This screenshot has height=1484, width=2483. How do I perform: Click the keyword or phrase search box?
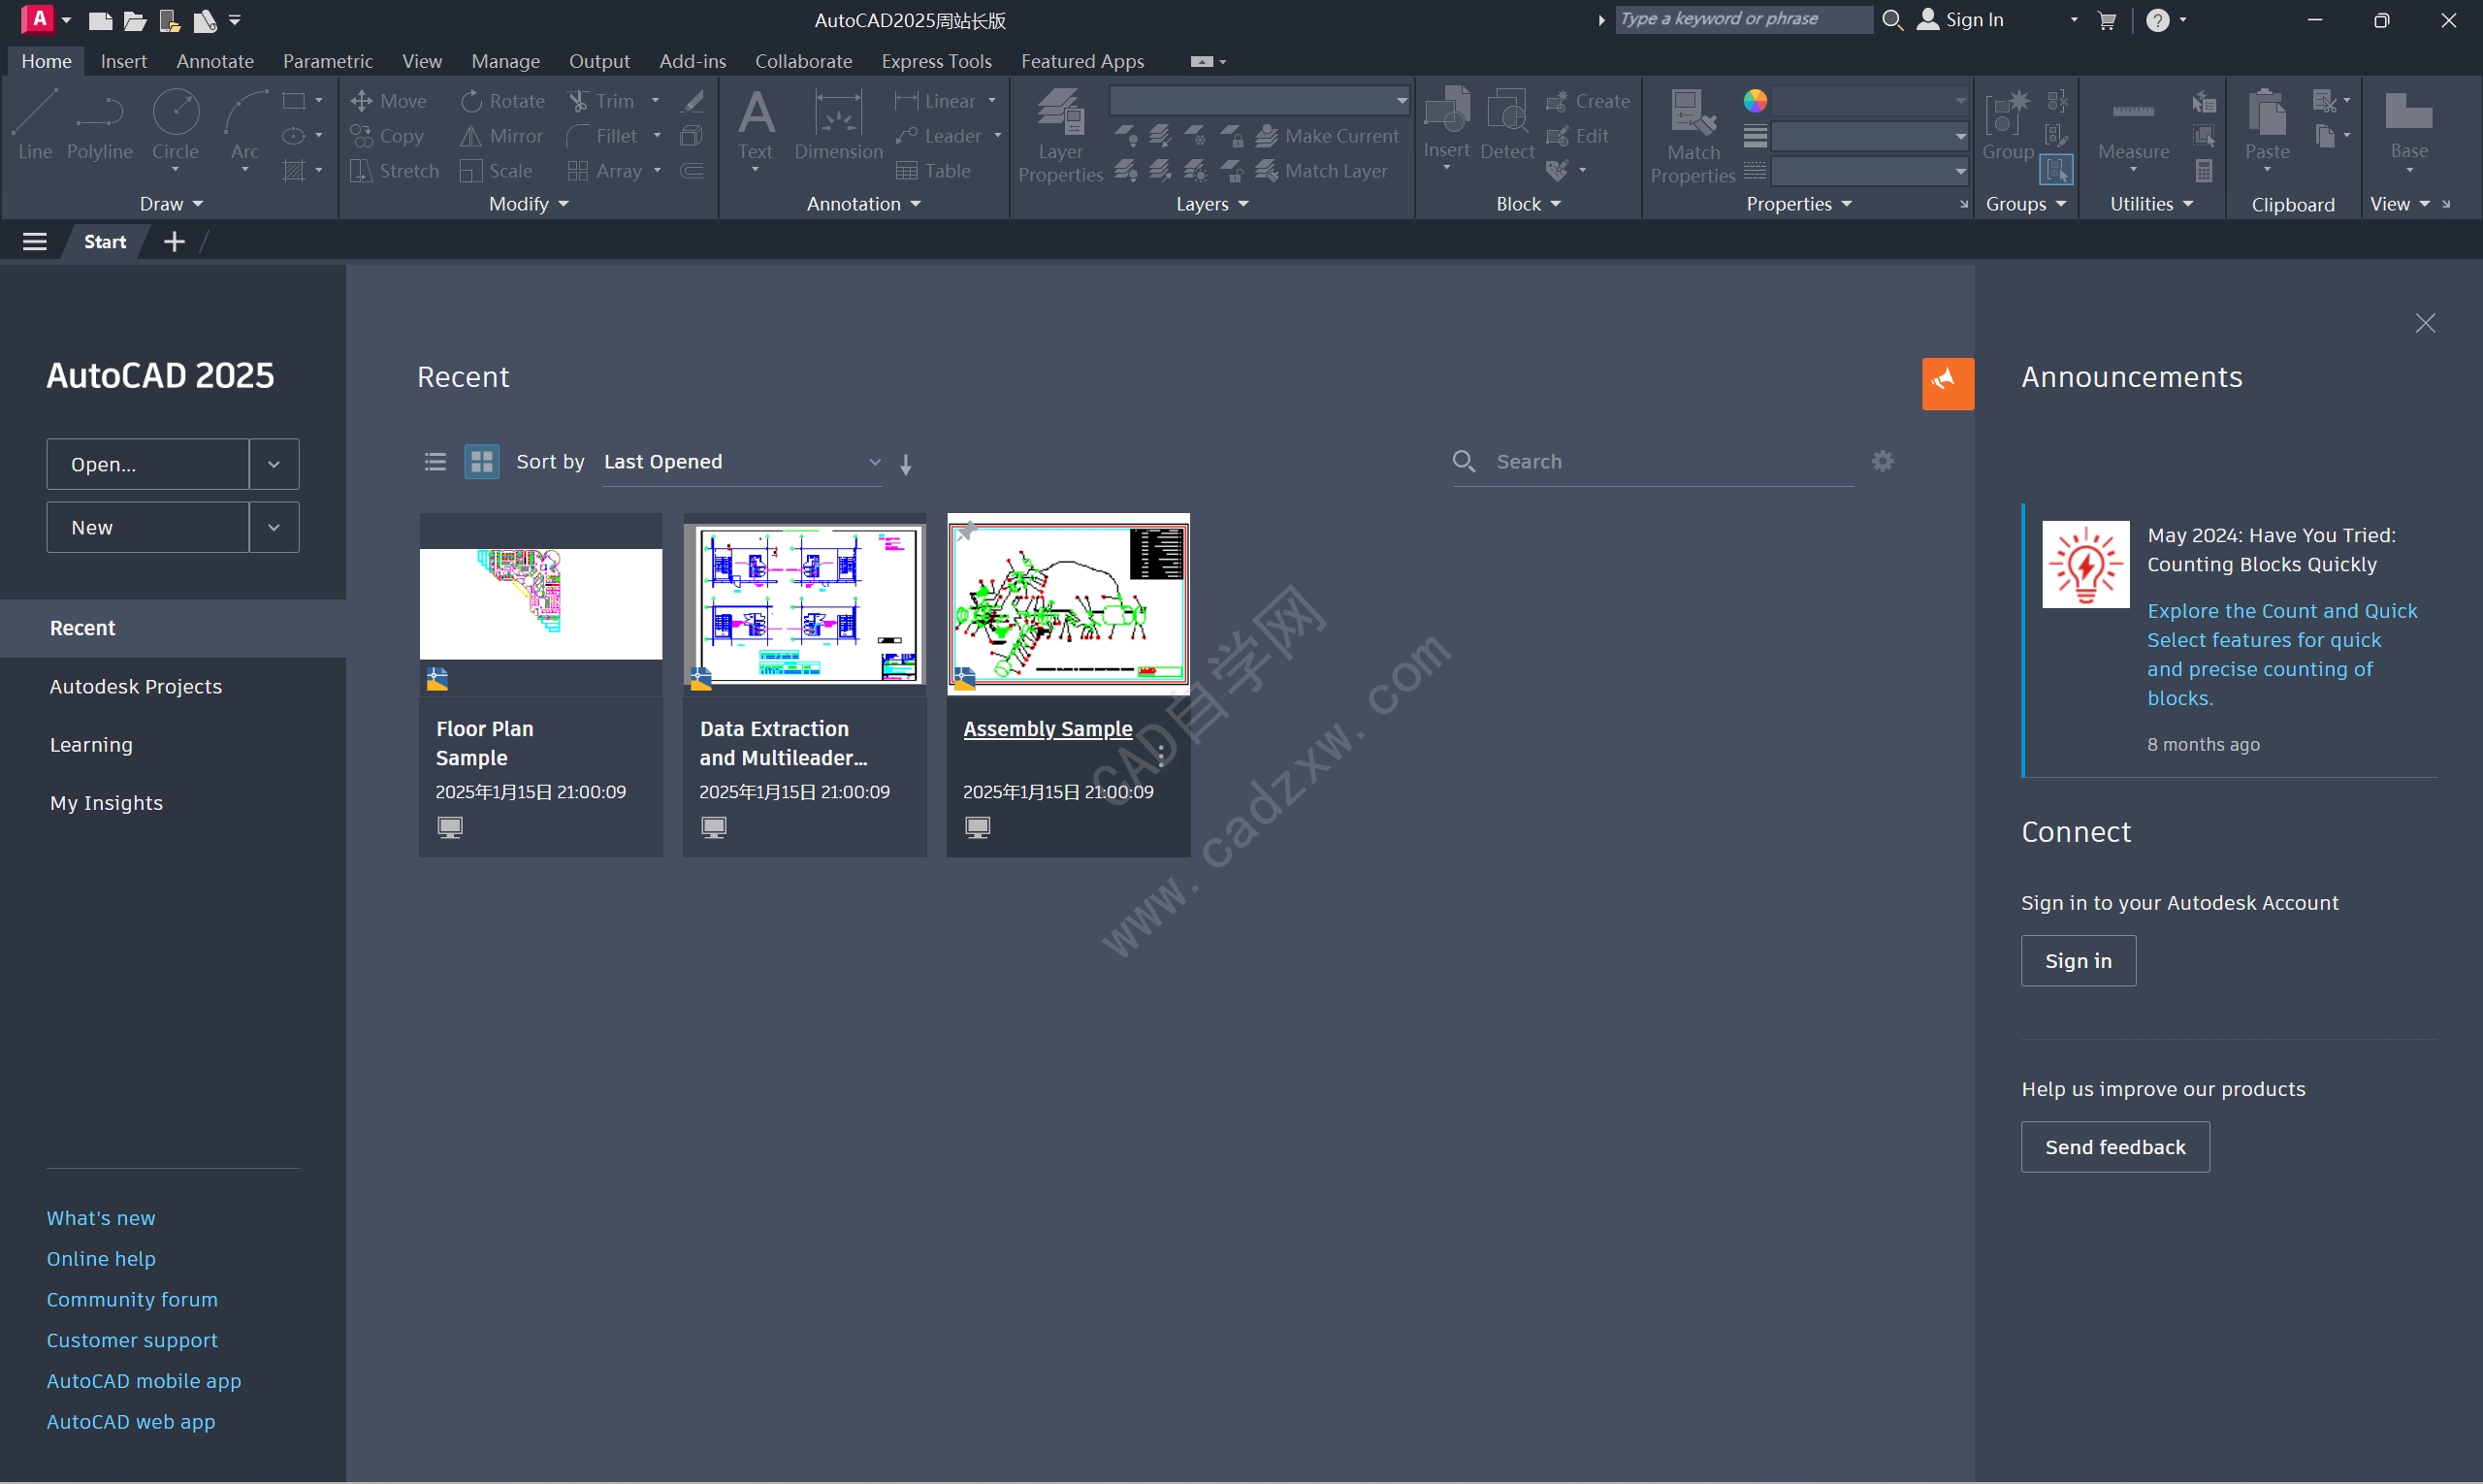pyautogui.click(x=1742, y=19)
